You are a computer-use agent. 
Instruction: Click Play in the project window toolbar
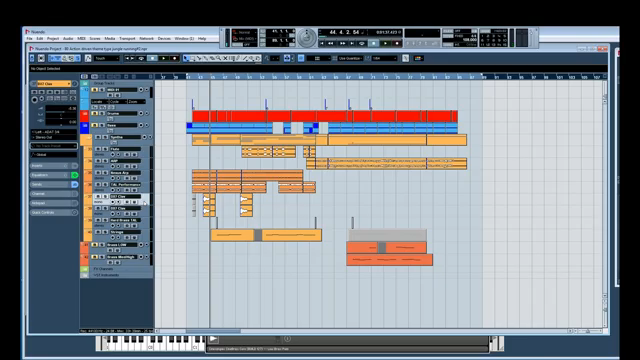pos(164,58)
